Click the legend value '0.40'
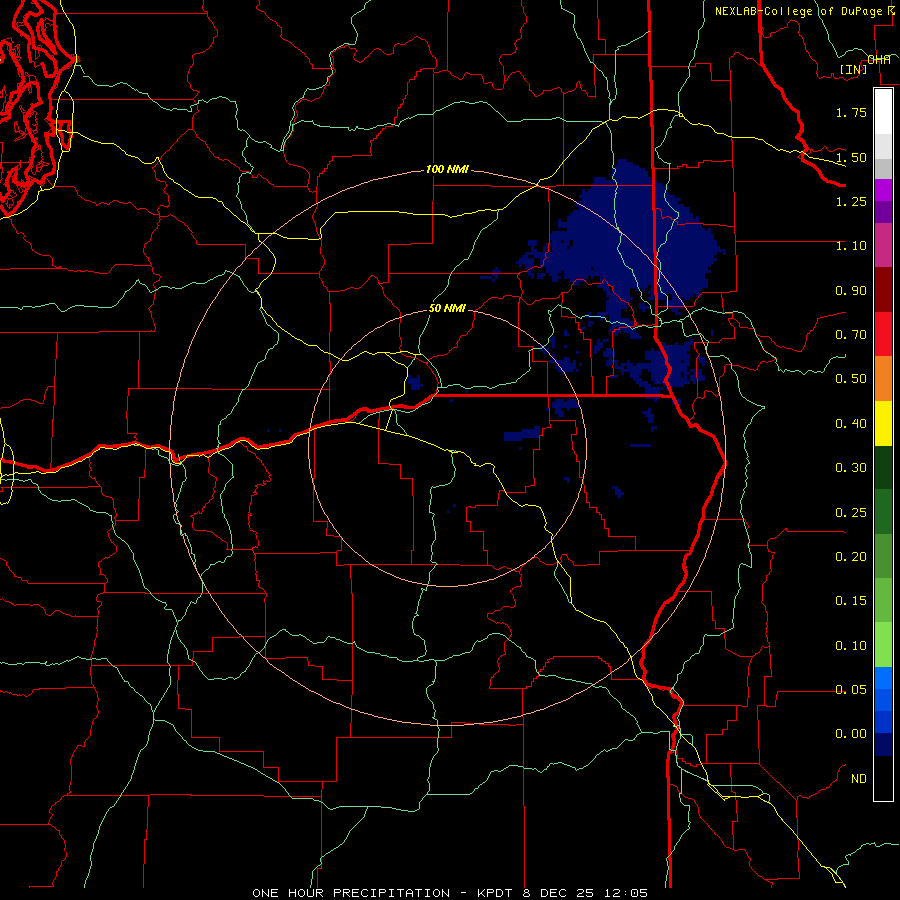Image resolution: width=900 pixels, height=900 pixels. pyautogui.click(x=851, y=424)
